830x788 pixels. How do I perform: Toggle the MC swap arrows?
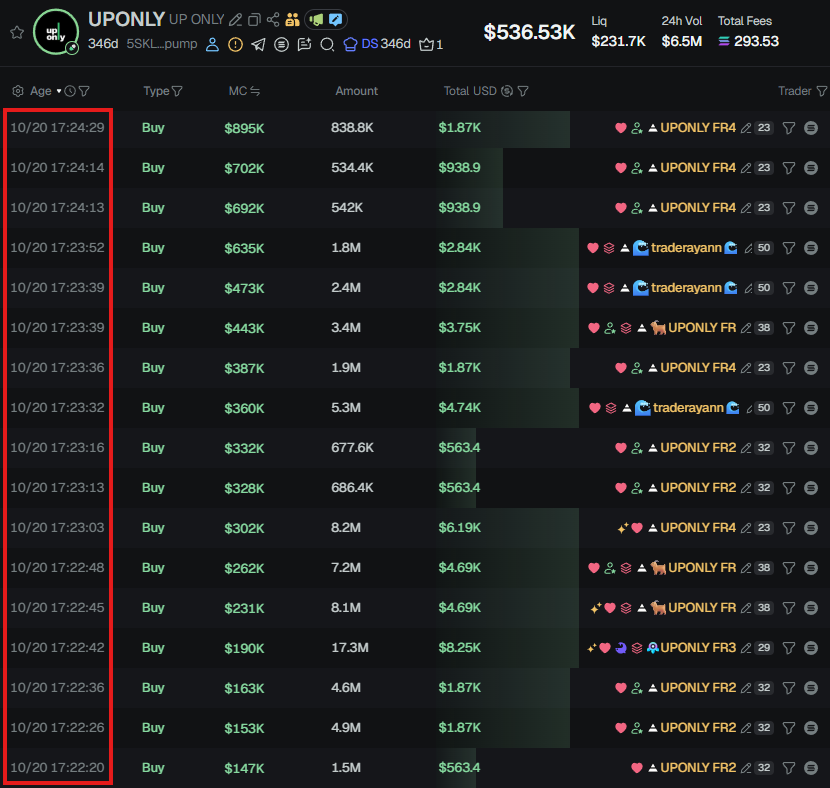click(255, 91)
